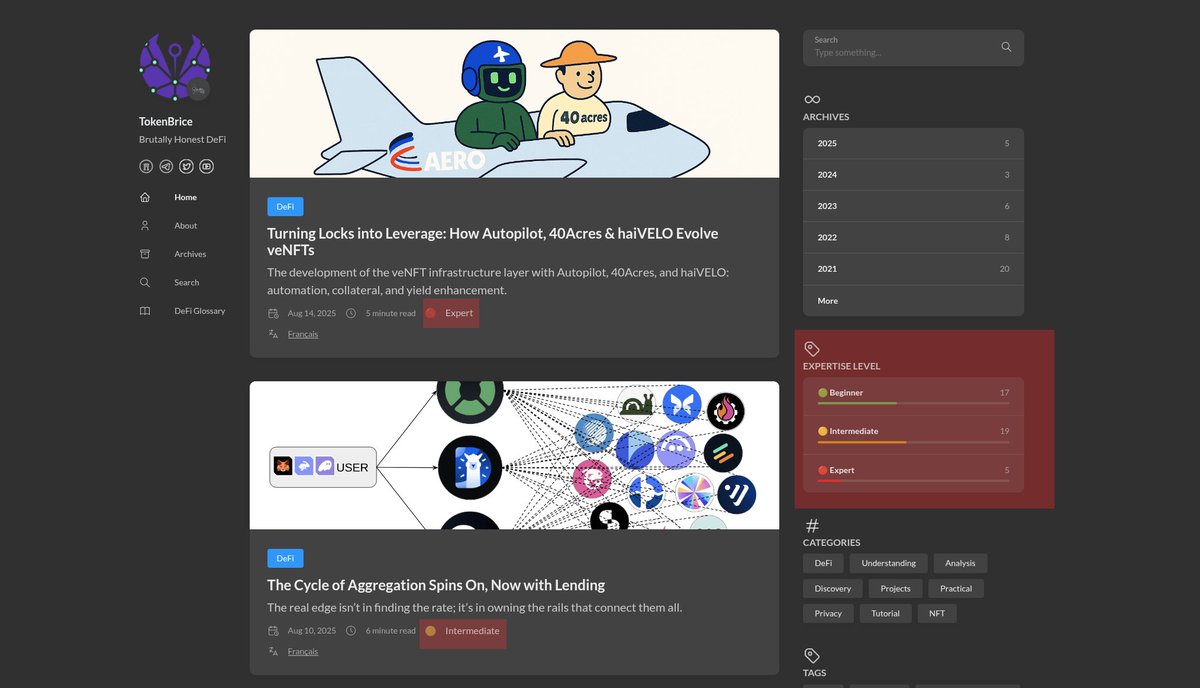This screenshot has width=1200, height=688.
Task: Select the Understanding category chip
Action: click(889, 563)
